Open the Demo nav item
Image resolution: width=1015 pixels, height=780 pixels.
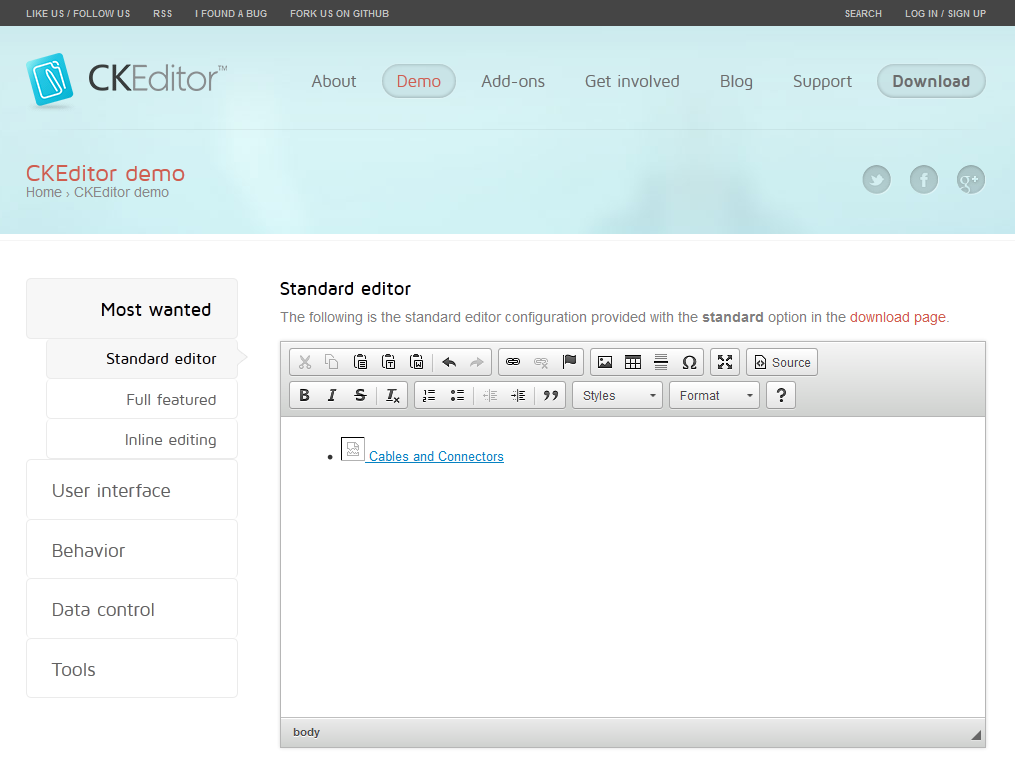click(x=419, y=81)
